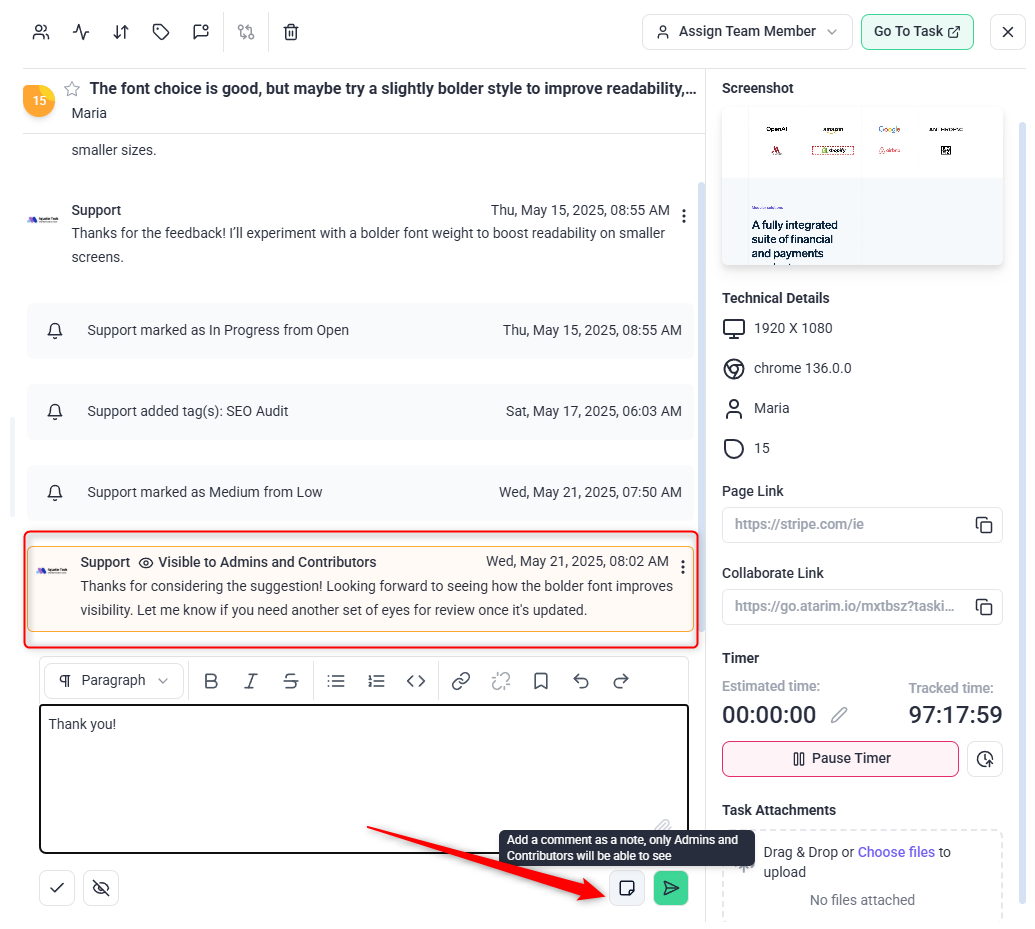Open the stripe screenshot thumbnail

tap(862, 187)
